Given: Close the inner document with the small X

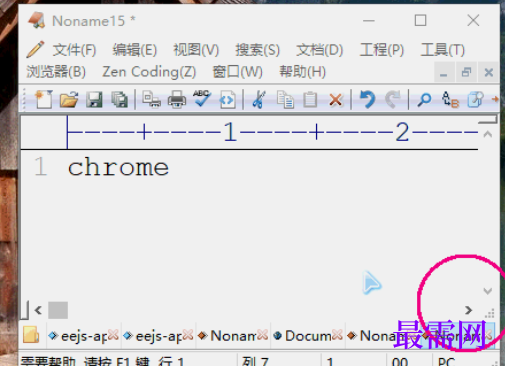Looking at the screenshot, I should pos(489,72).
